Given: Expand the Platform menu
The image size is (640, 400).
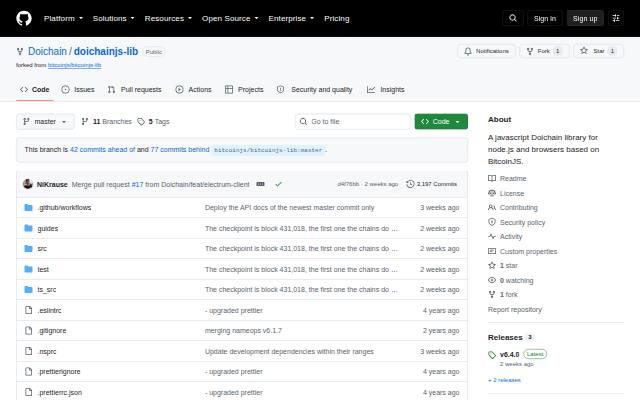Looking at the screenshot, I should 63,18.
